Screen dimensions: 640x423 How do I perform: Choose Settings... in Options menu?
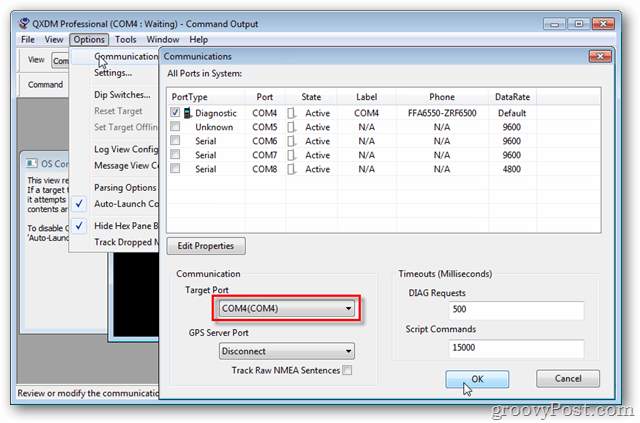point(113,73)
